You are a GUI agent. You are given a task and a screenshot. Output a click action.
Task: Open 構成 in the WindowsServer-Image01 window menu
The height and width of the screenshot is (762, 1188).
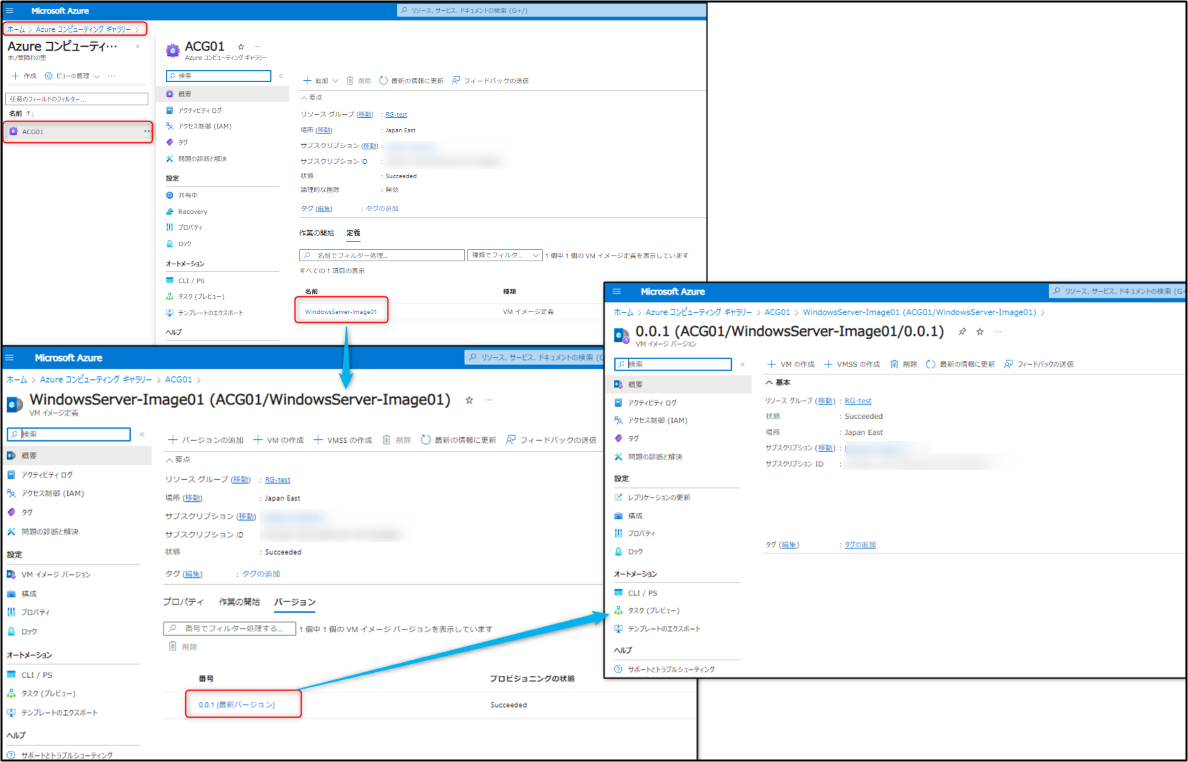click(x=29, y=594)
